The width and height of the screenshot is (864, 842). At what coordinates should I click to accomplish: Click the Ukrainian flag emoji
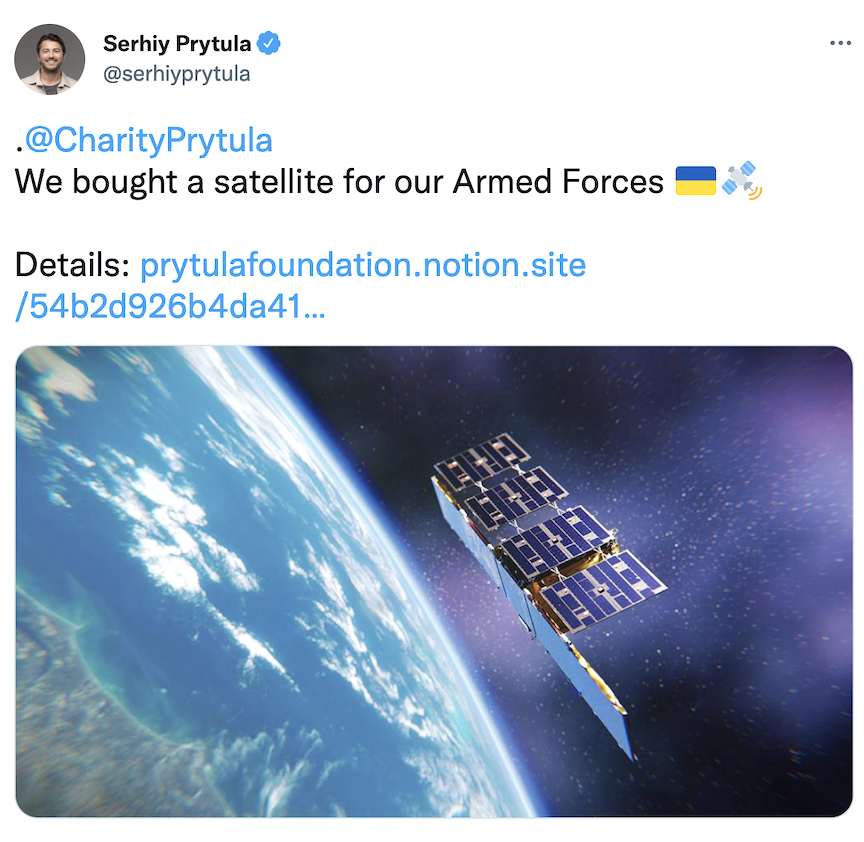695,182
